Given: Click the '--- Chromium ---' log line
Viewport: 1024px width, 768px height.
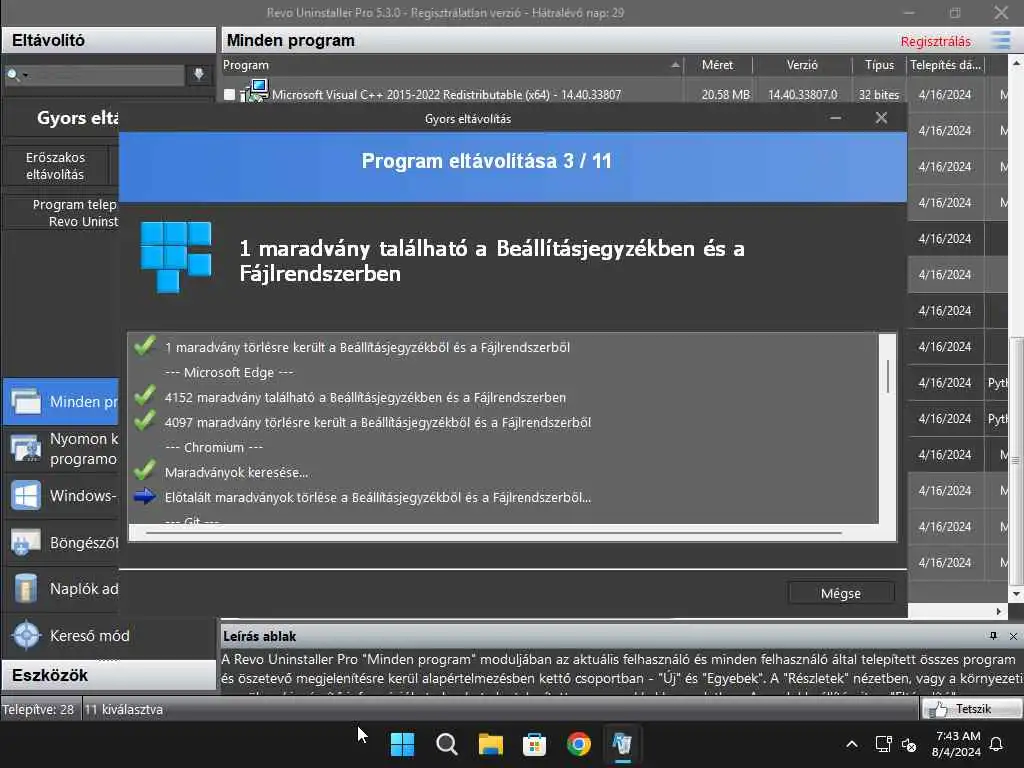Looking at the screenshot, I should [214, 447].
